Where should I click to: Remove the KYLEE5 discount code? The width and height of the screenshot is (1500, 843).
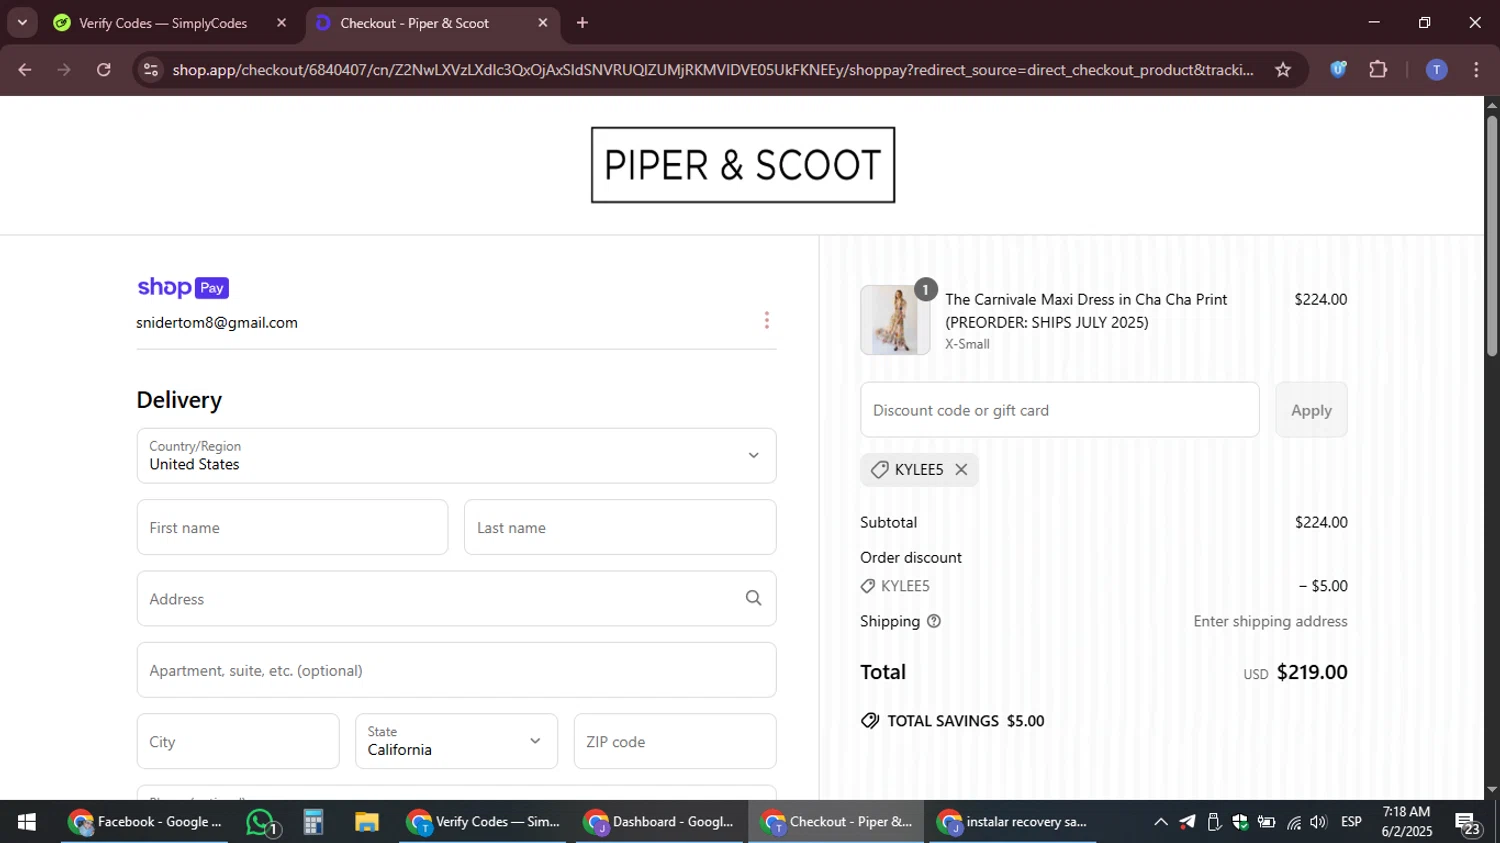[x=961, y=469]
